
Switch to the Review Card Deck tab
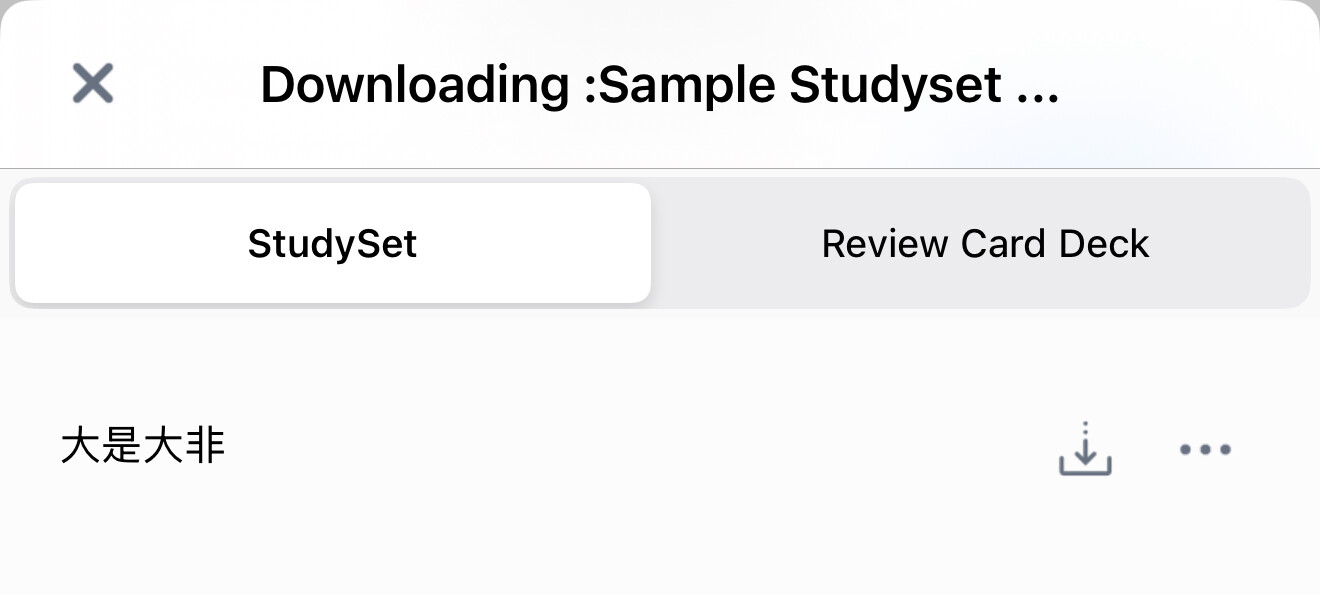pyautogui.click(x=985, y=243)
